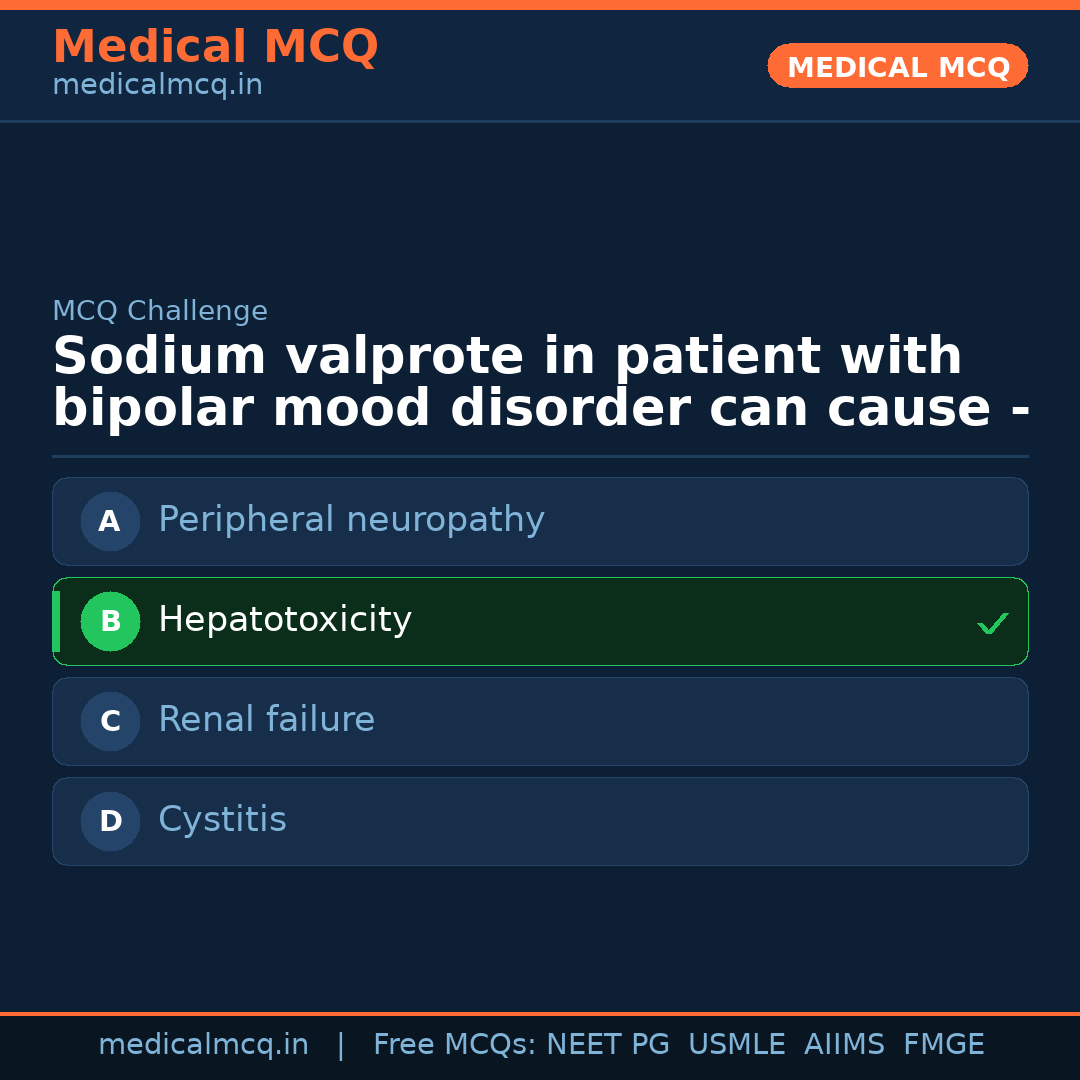Screen dimensions: 1080x1080
Task: Open medicalmcq.in link in the footer
Action: click(203, 1045)
